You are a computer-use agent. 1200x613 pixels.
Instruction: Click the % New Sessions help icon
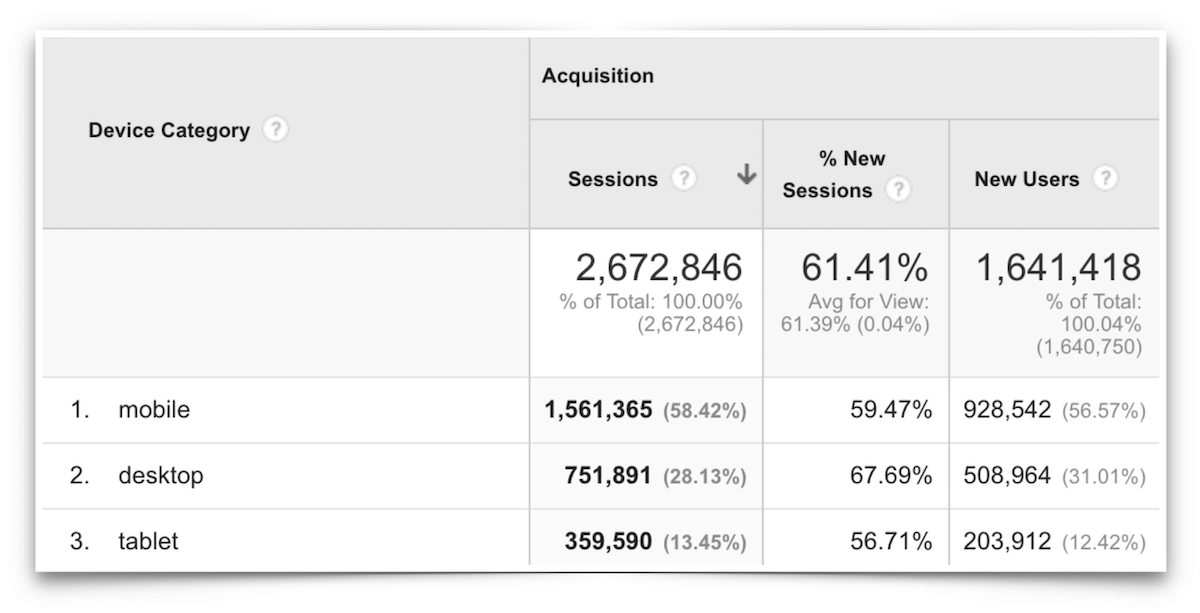(x=899, y=190)
